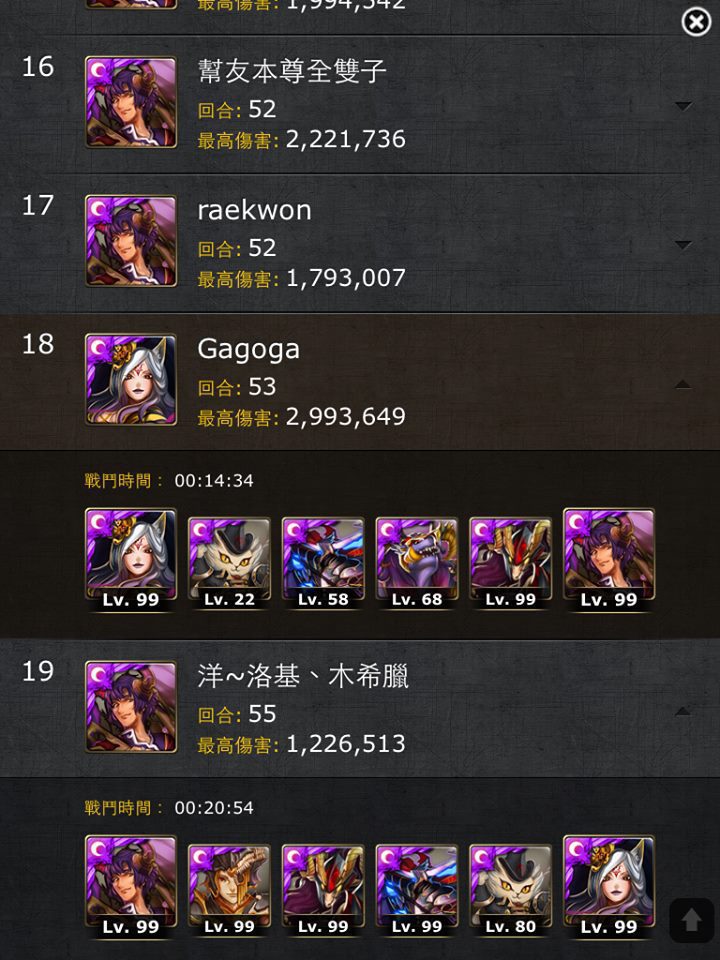
Task: Open rank 16 player's leader avatar
Action: click(131, 102)
